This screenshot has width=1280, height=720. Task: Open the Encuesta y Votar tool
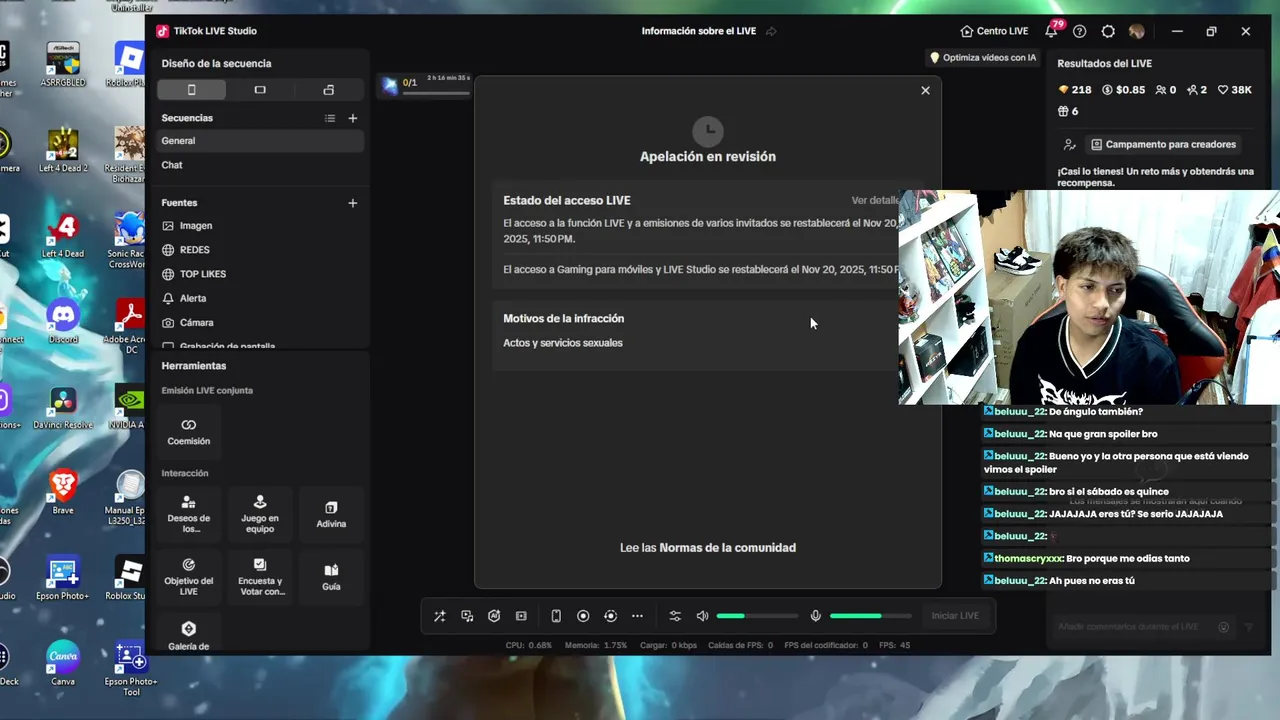[x=260, y=576]
